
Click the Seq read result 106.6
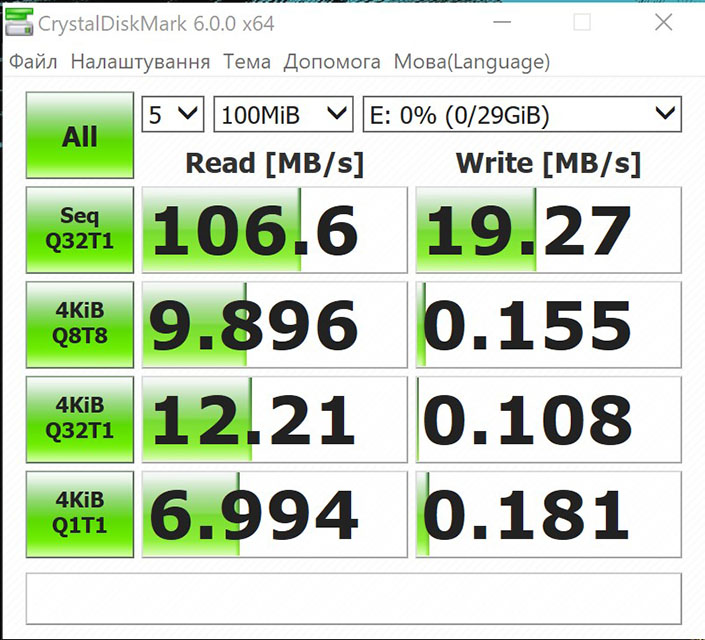pos(275,230)
